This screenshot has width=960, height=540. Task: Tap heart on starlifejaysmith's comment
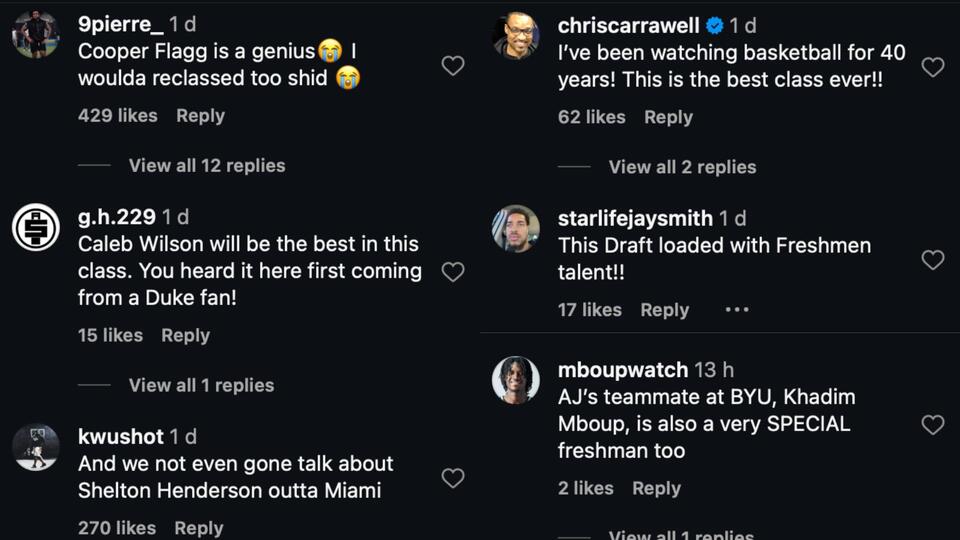932,260
